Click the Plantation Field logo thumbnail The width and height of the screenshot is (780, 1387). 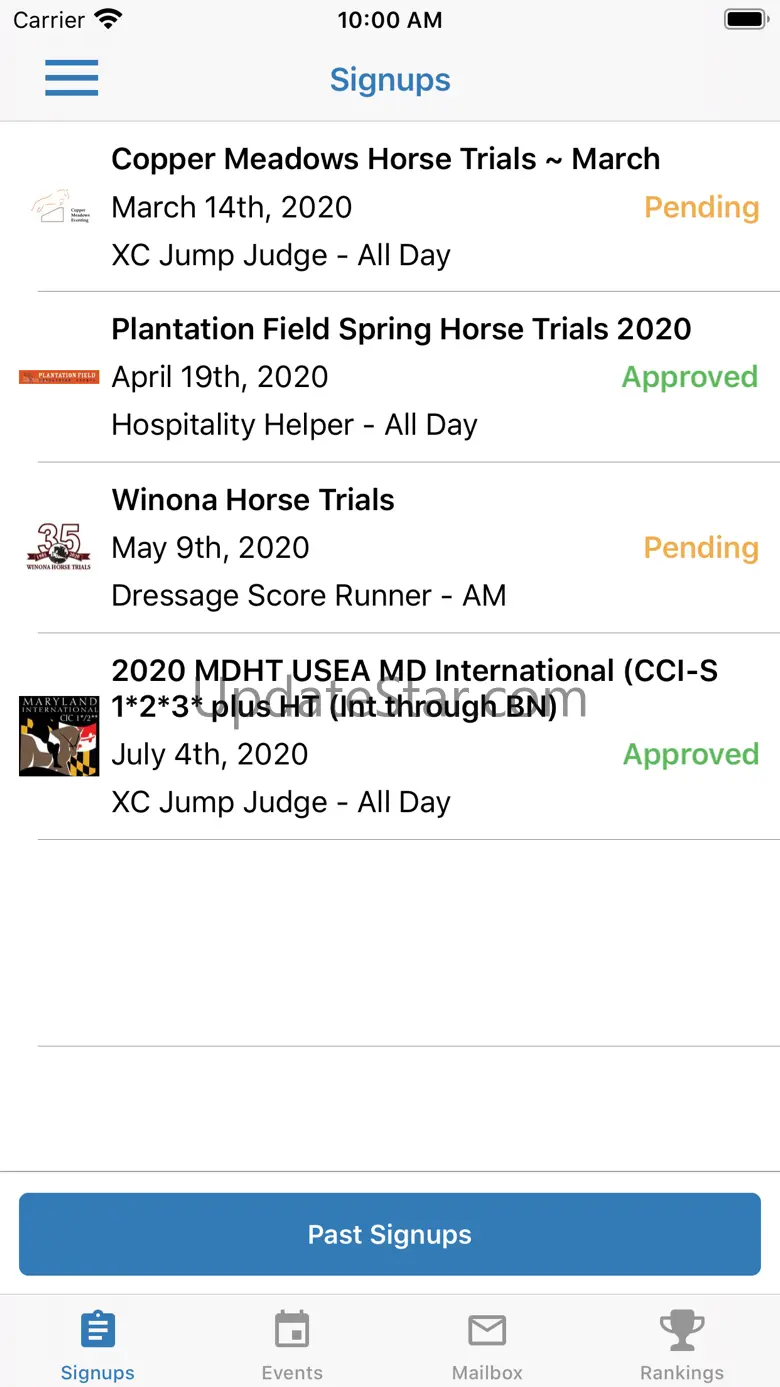pos(59,377)
